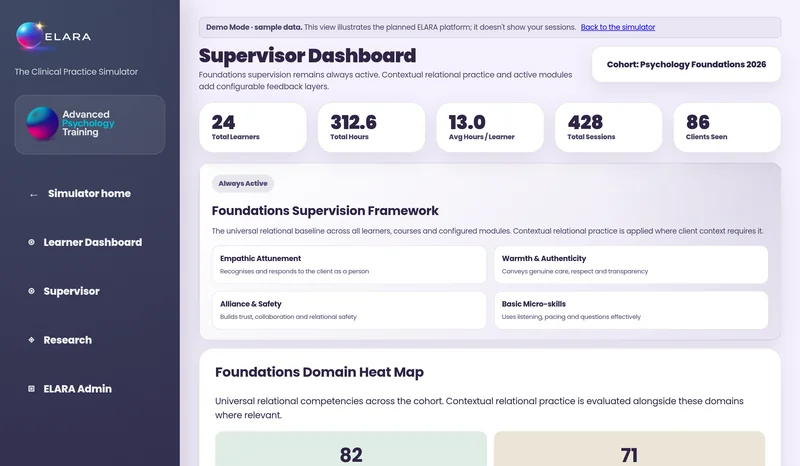This screenshot has width=800, height=466.
Task: Select the 24 Total Learners card
Action: pyautogui.click(x=253, y=128)
